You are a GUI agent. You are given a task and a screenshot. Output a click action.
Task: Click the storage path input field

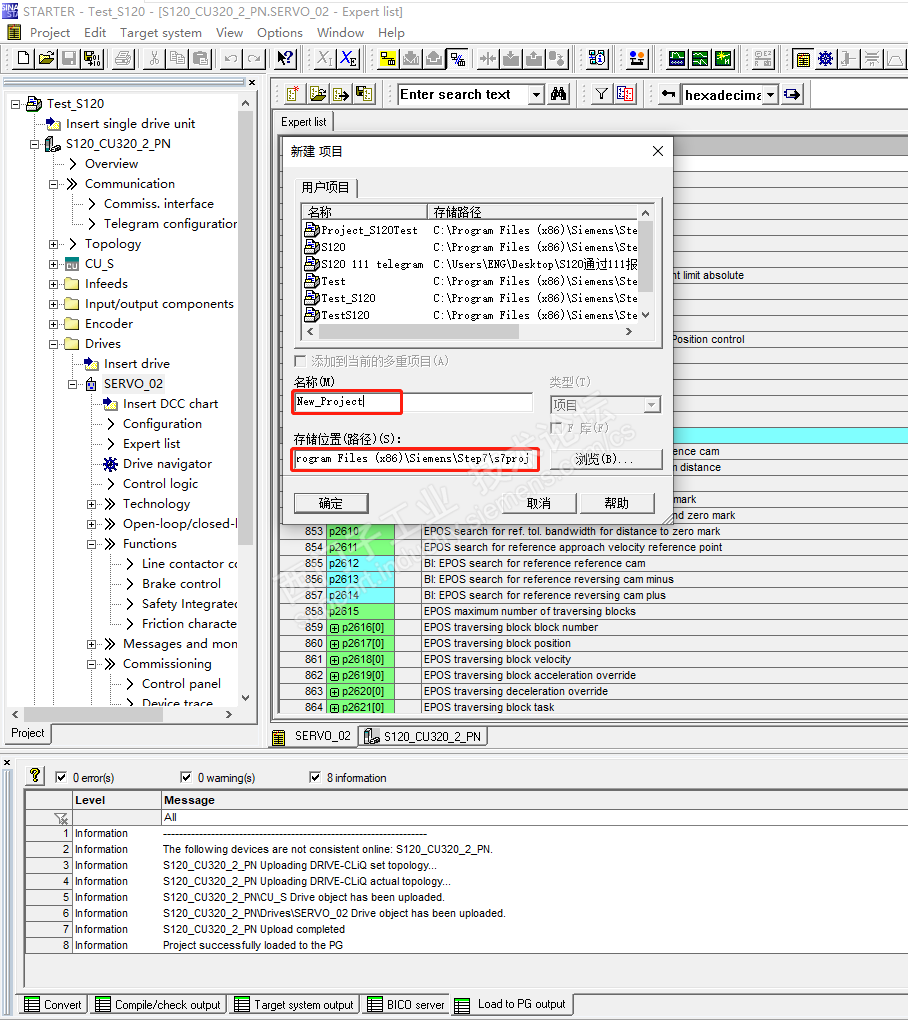point(416,459)
